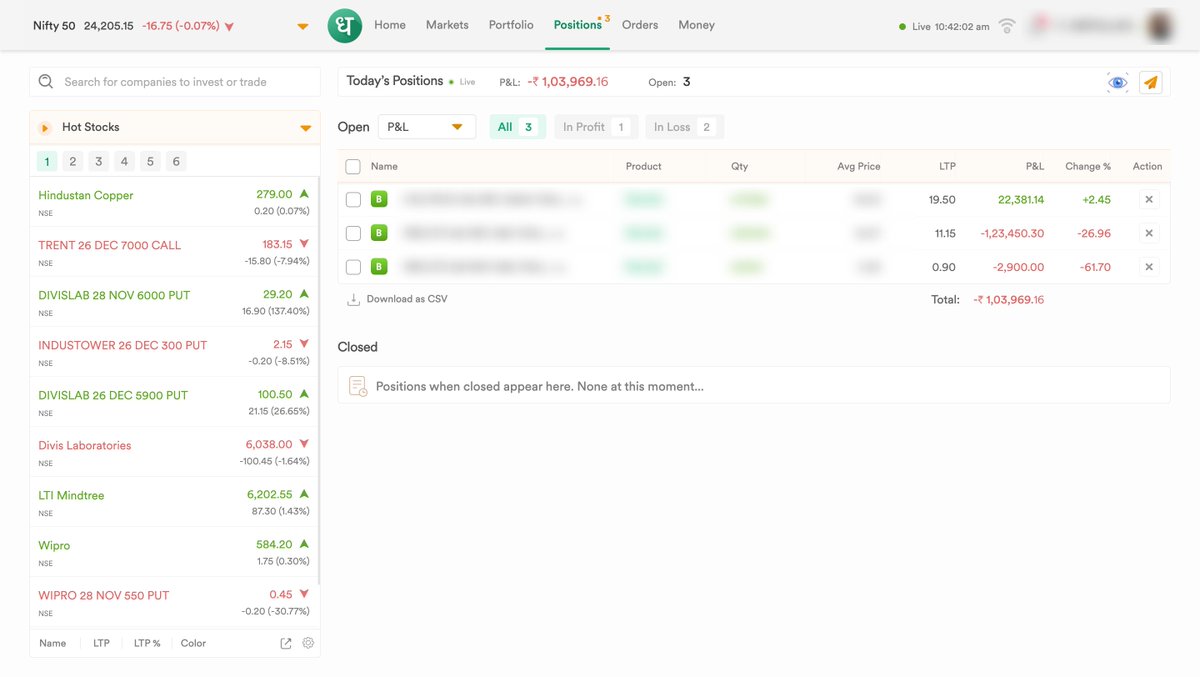The image size is (1200, 677).
Task: Select watchlist page 6
Action: click(176, 161)
